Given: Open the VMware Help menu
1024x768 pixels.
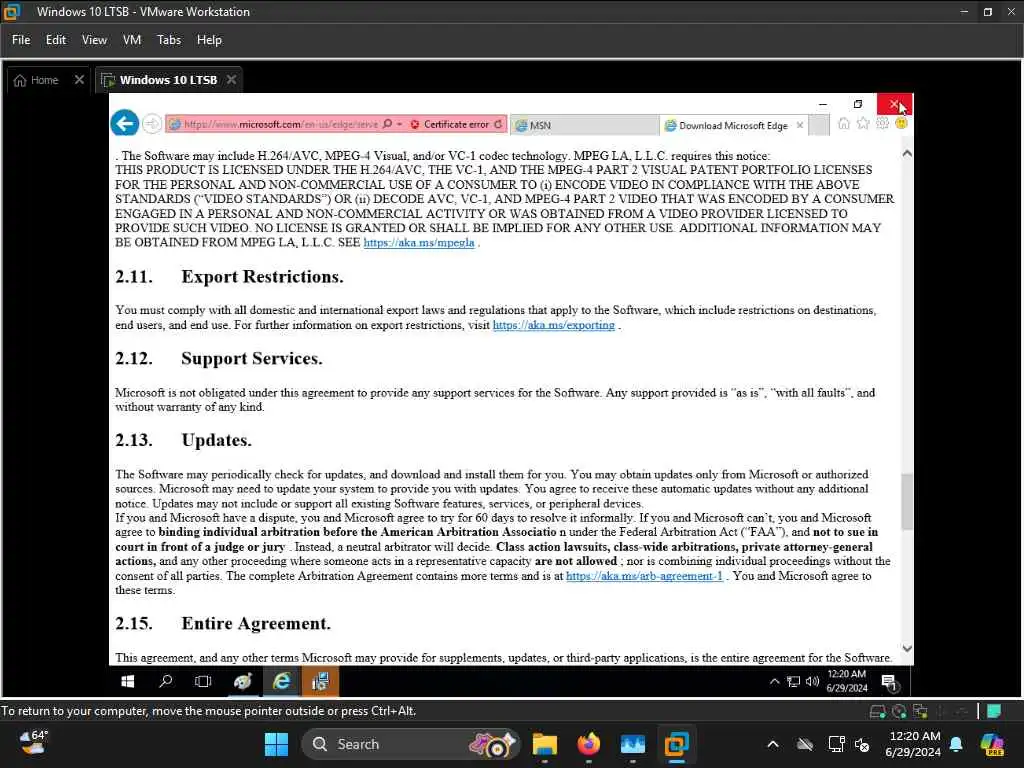Looking at the screenshot, I should (x=209, y=40).
